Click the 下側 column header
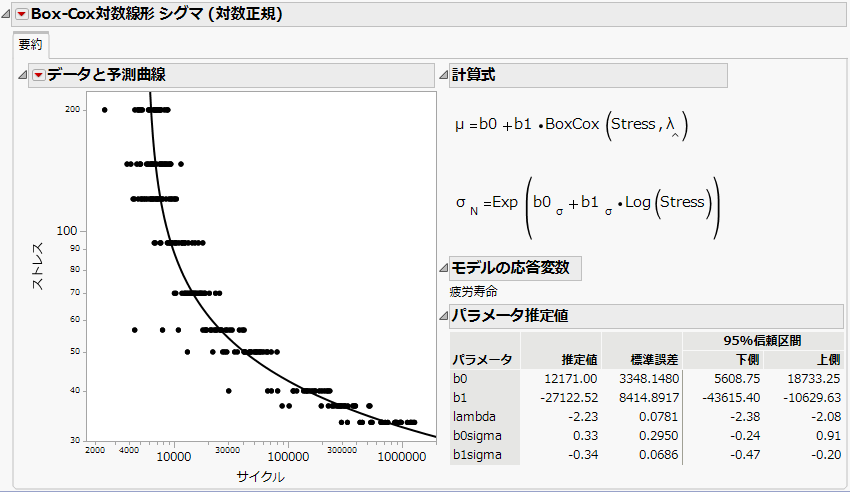The width and height of the screenshot is (850, 492). [x=748, y=359]
